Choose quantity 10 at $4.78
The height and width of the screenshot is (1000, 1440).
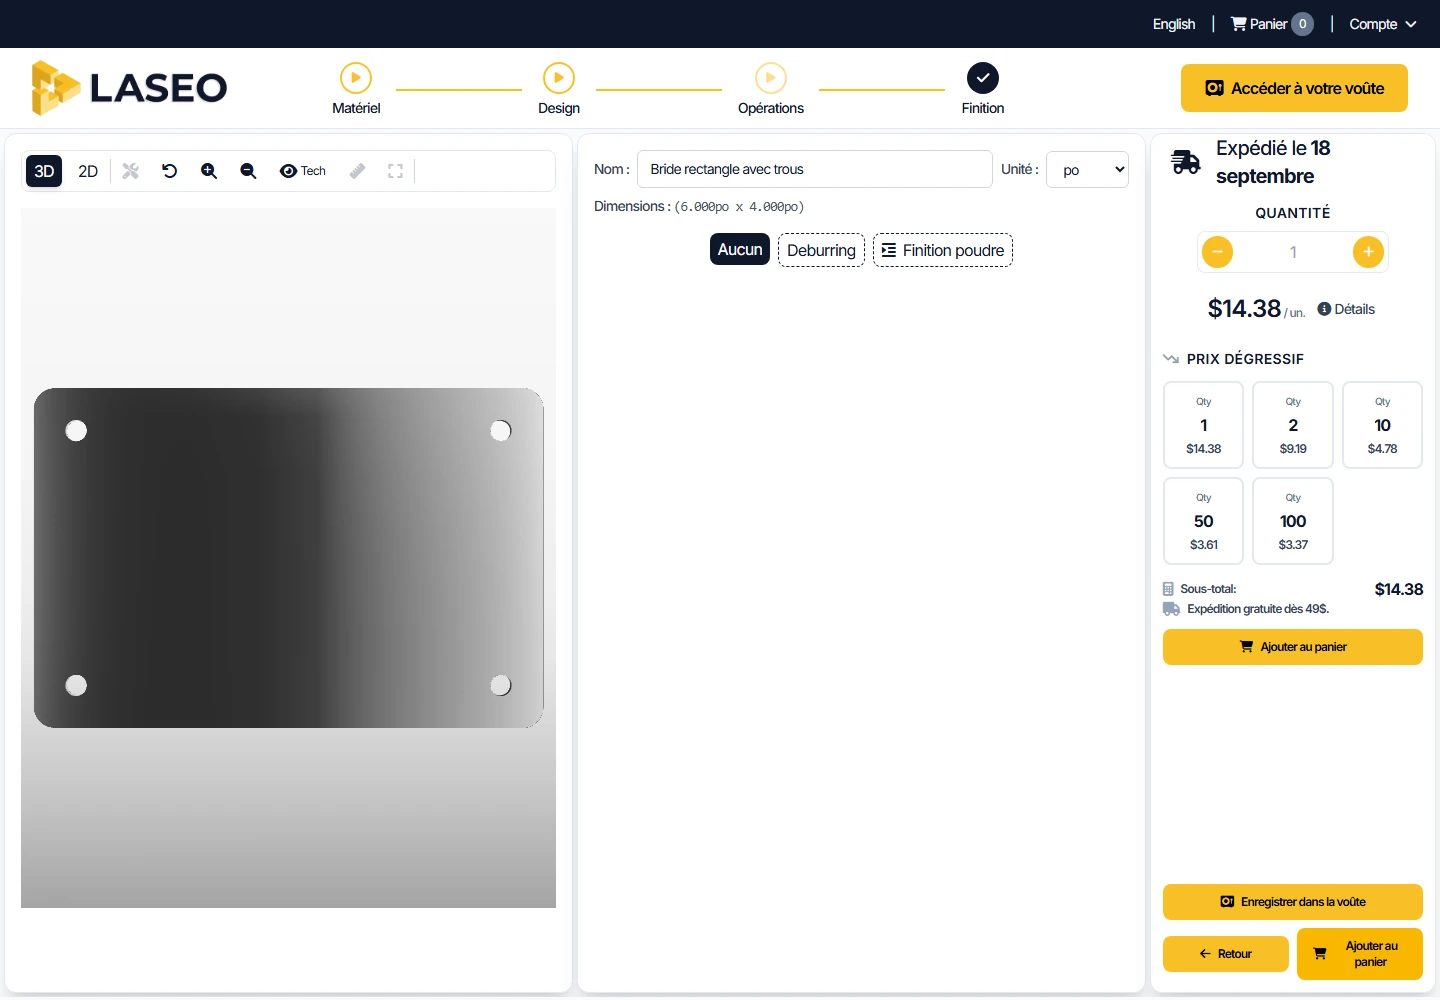pos(1382,425)
